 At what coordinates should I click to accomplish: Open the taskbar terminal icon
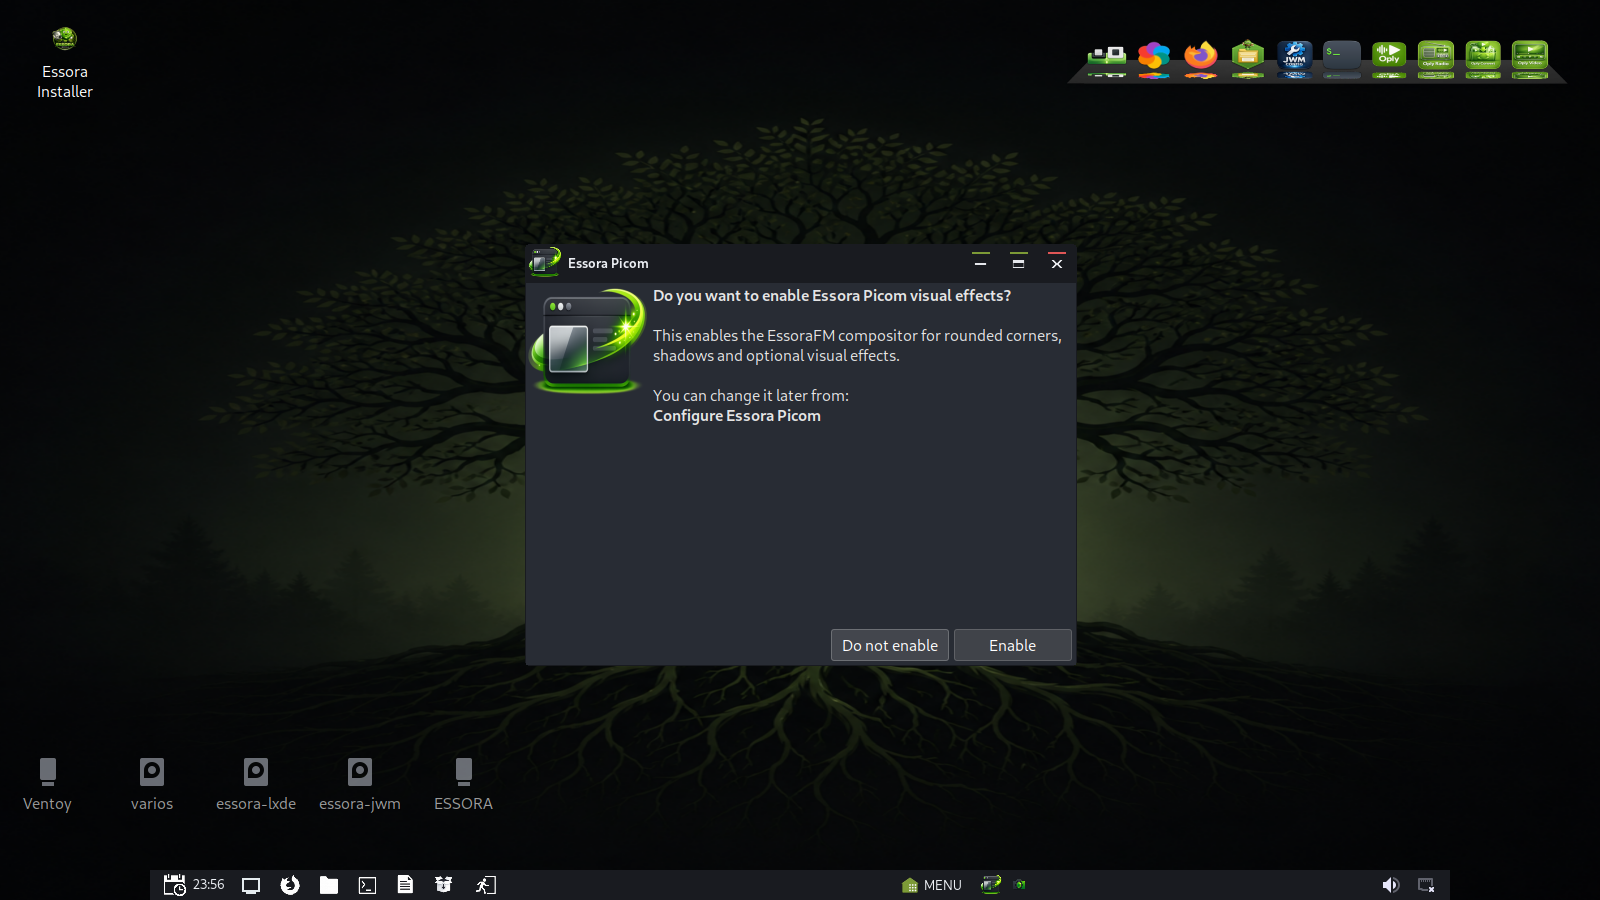click(367, 885)
